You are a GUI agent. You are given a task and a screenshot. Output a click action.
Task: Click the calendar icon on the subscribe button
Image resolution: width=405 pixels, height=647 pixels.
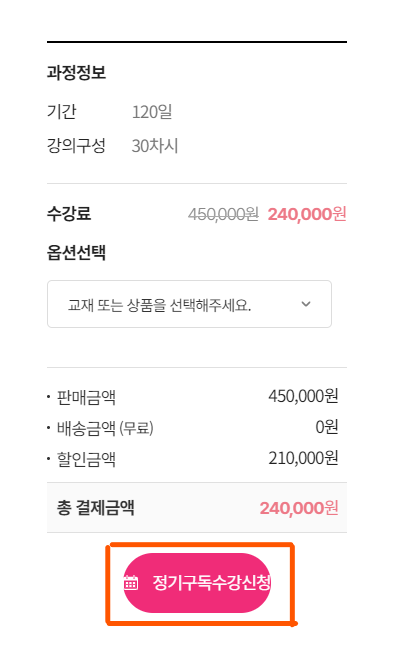pos(131,583)
